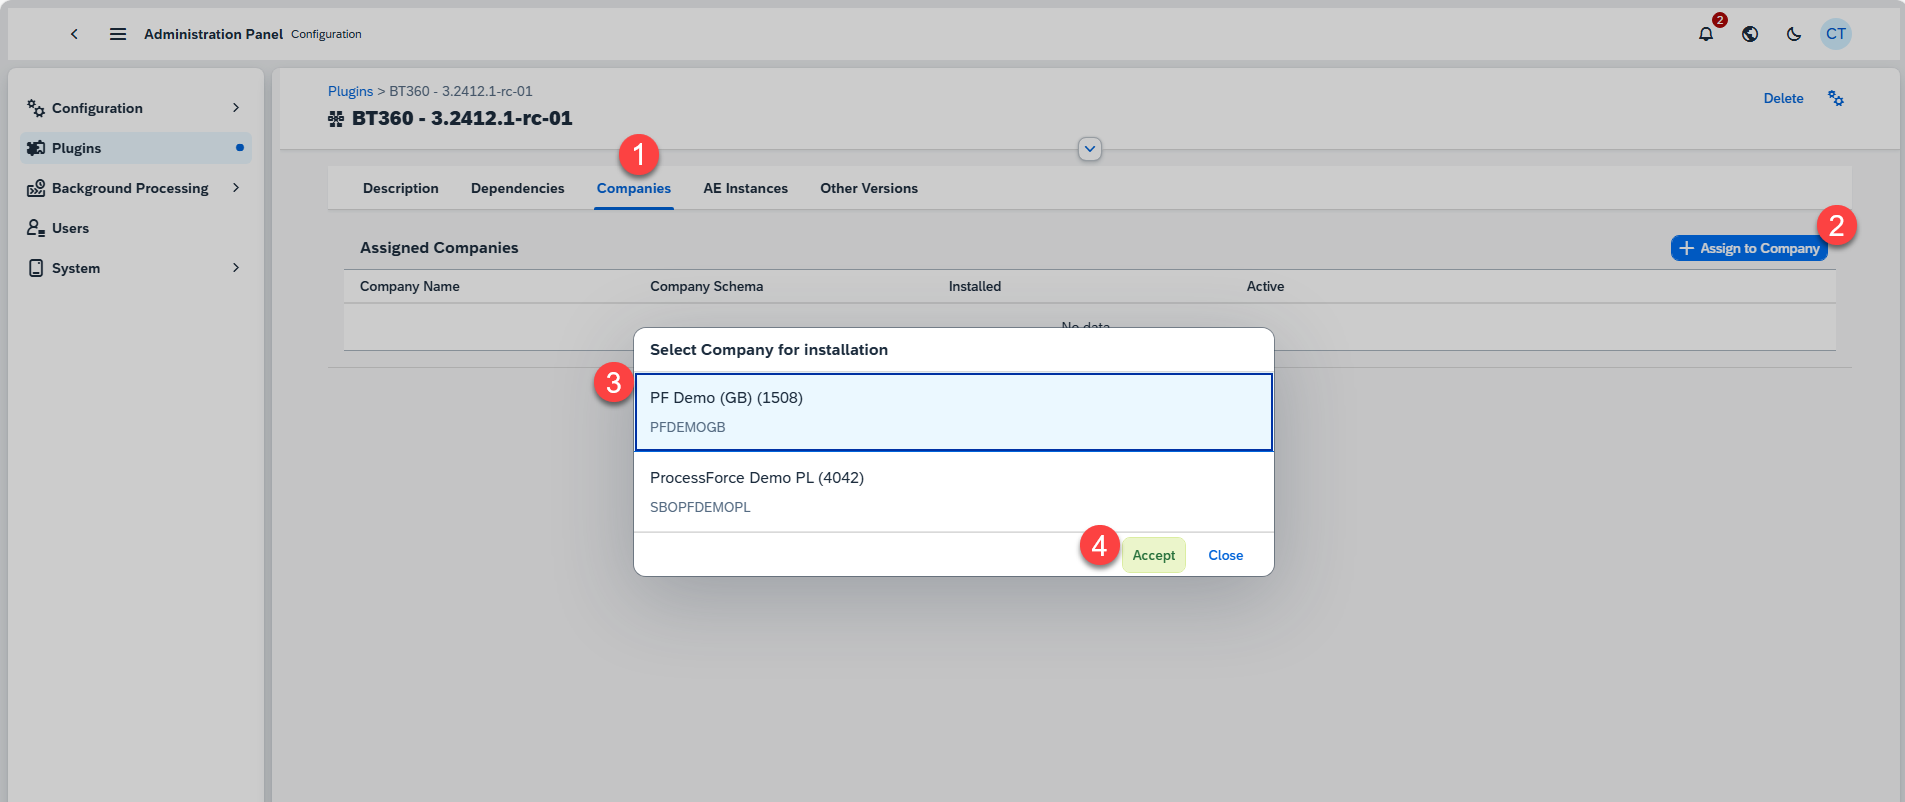
Task: Click the gears icon beside Delete
Action: (1836, 98)
